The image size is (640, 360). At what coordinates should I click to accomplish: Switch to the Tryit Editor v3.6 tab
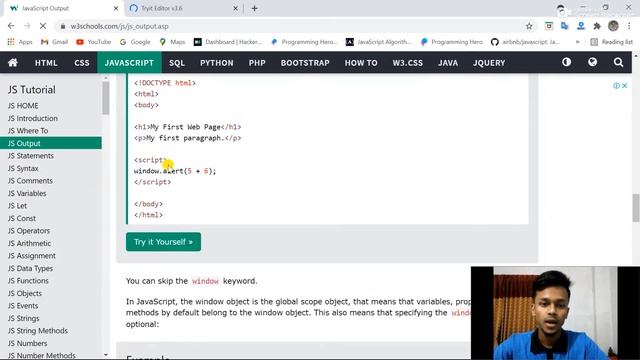(184, 8)
